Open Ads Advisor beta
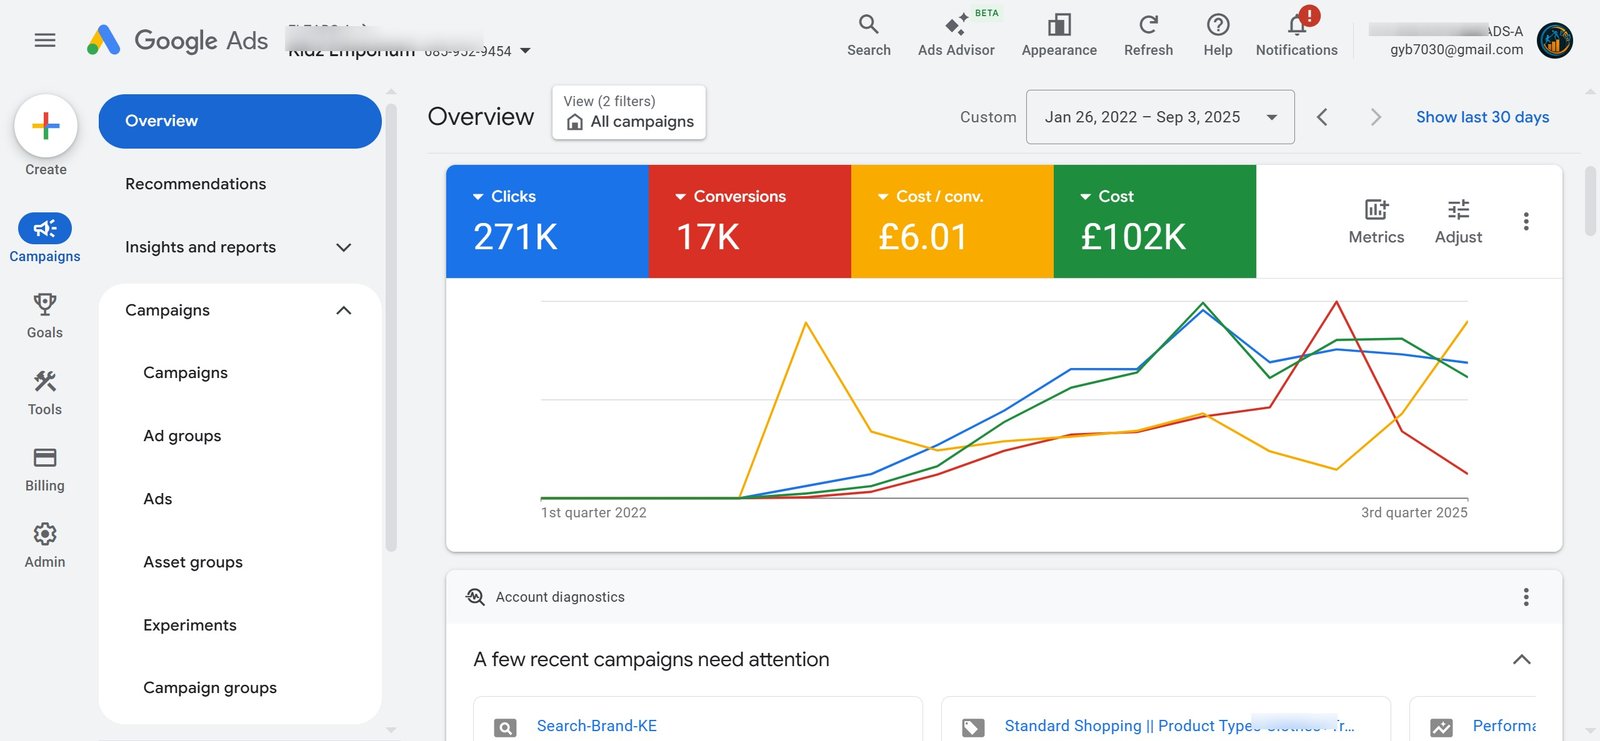 click(956, 35)
